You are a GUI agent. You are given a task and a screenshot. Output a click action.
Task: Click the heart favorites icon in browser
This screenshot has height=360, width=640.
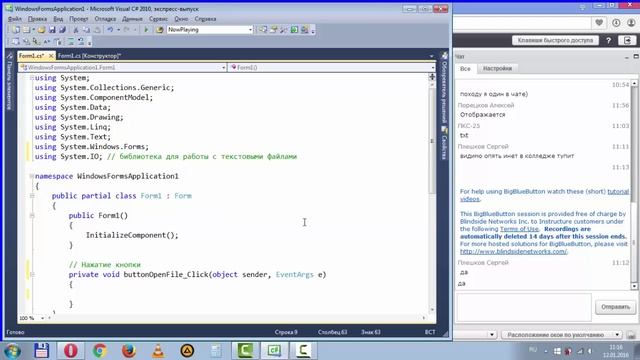pyautogui.click(x=599, y=23)
